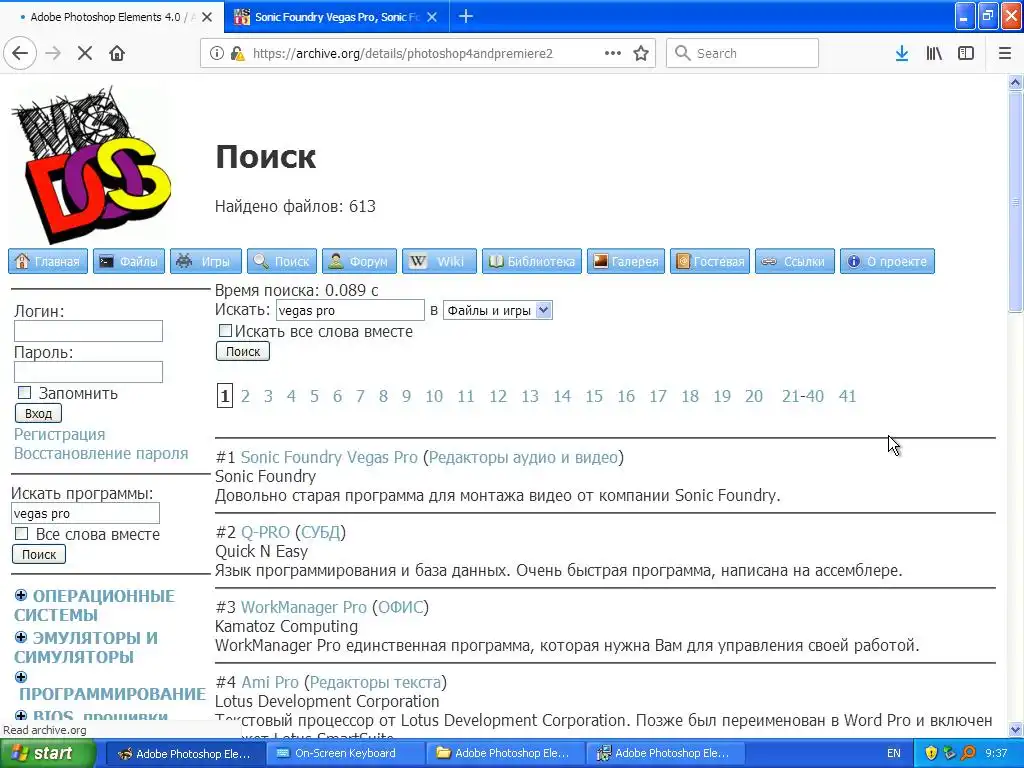
Task: Click the Искать field with vegas pro
Action: (350, 310)
